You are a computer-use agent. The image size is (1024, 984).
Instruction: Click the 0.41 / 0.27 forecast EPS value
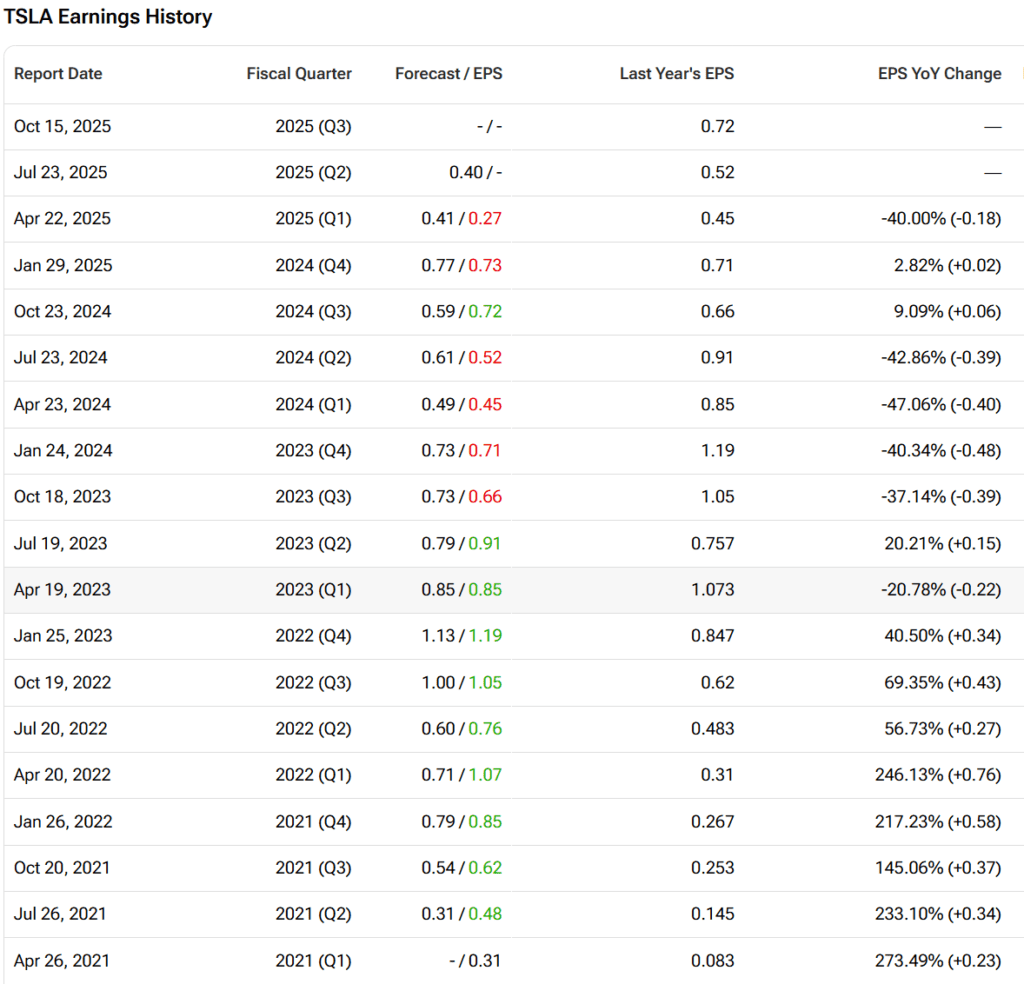pos(462,219)
